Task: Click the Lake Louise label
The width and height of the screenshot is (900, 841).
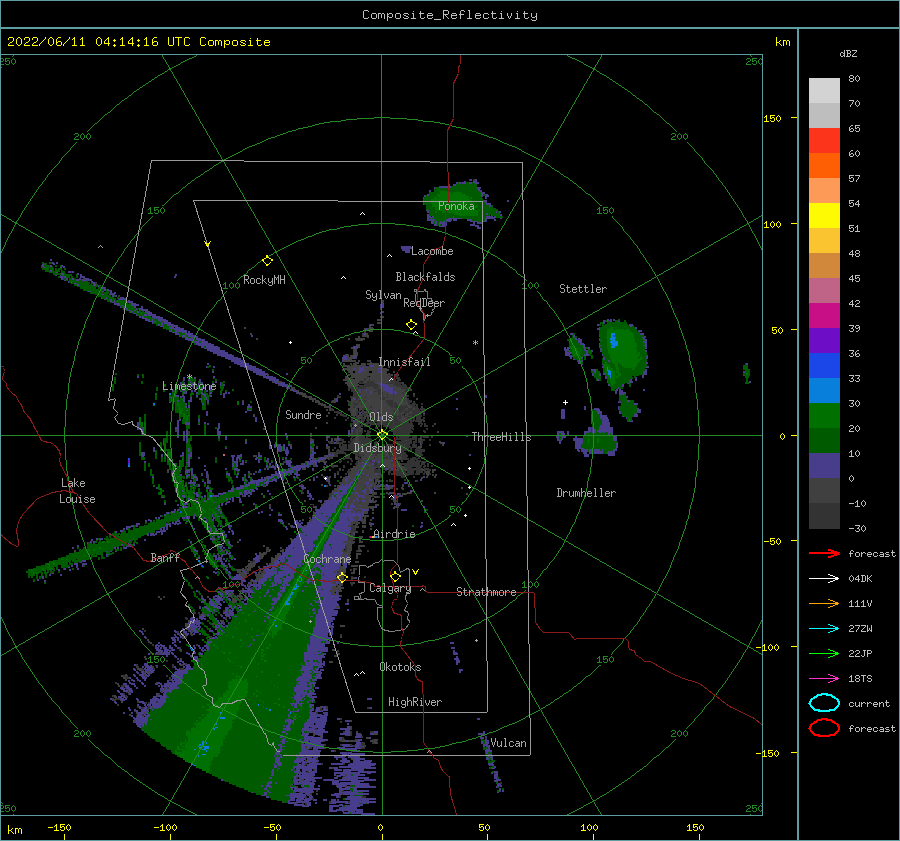Action: 77,491
